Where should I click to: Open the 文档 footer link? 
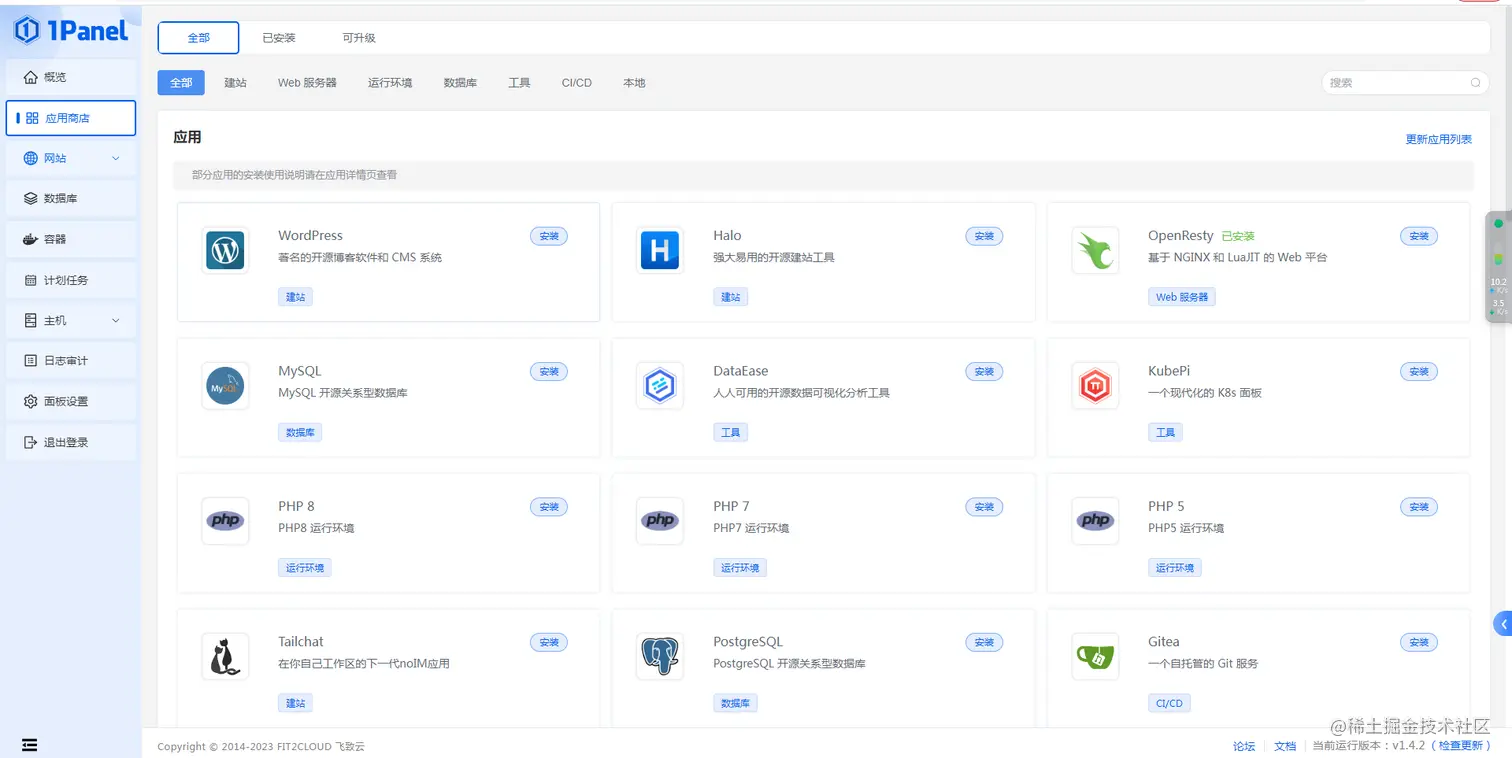tap(1286, 746)
